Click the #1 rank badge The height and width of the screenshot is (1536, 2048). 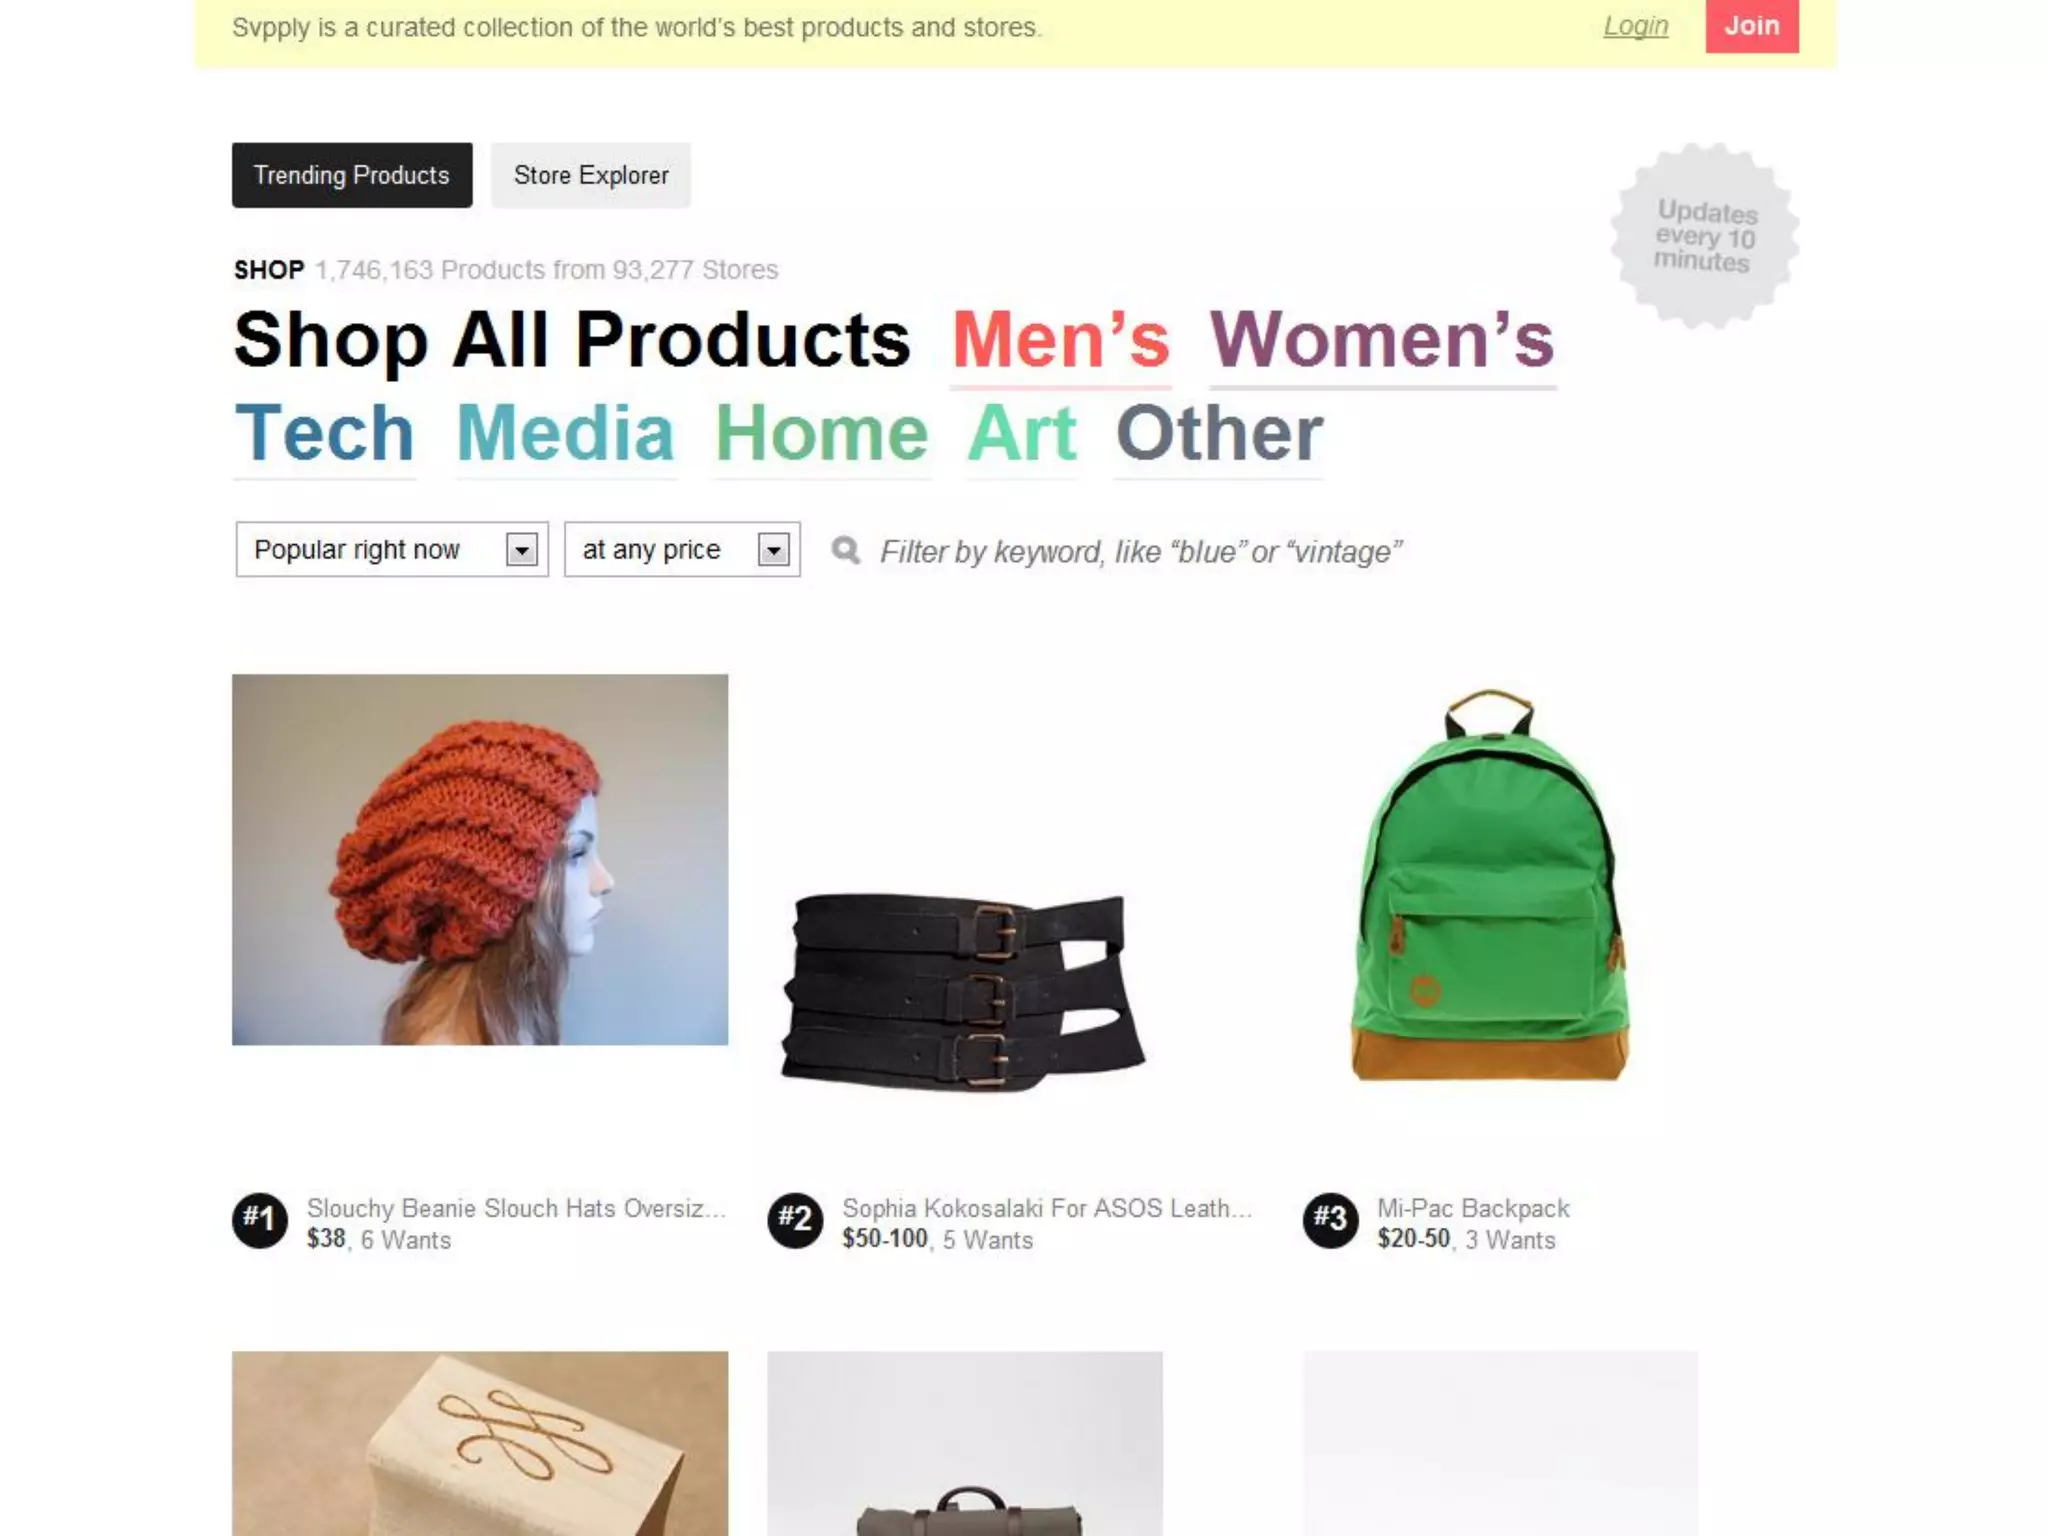point(260,1221)
